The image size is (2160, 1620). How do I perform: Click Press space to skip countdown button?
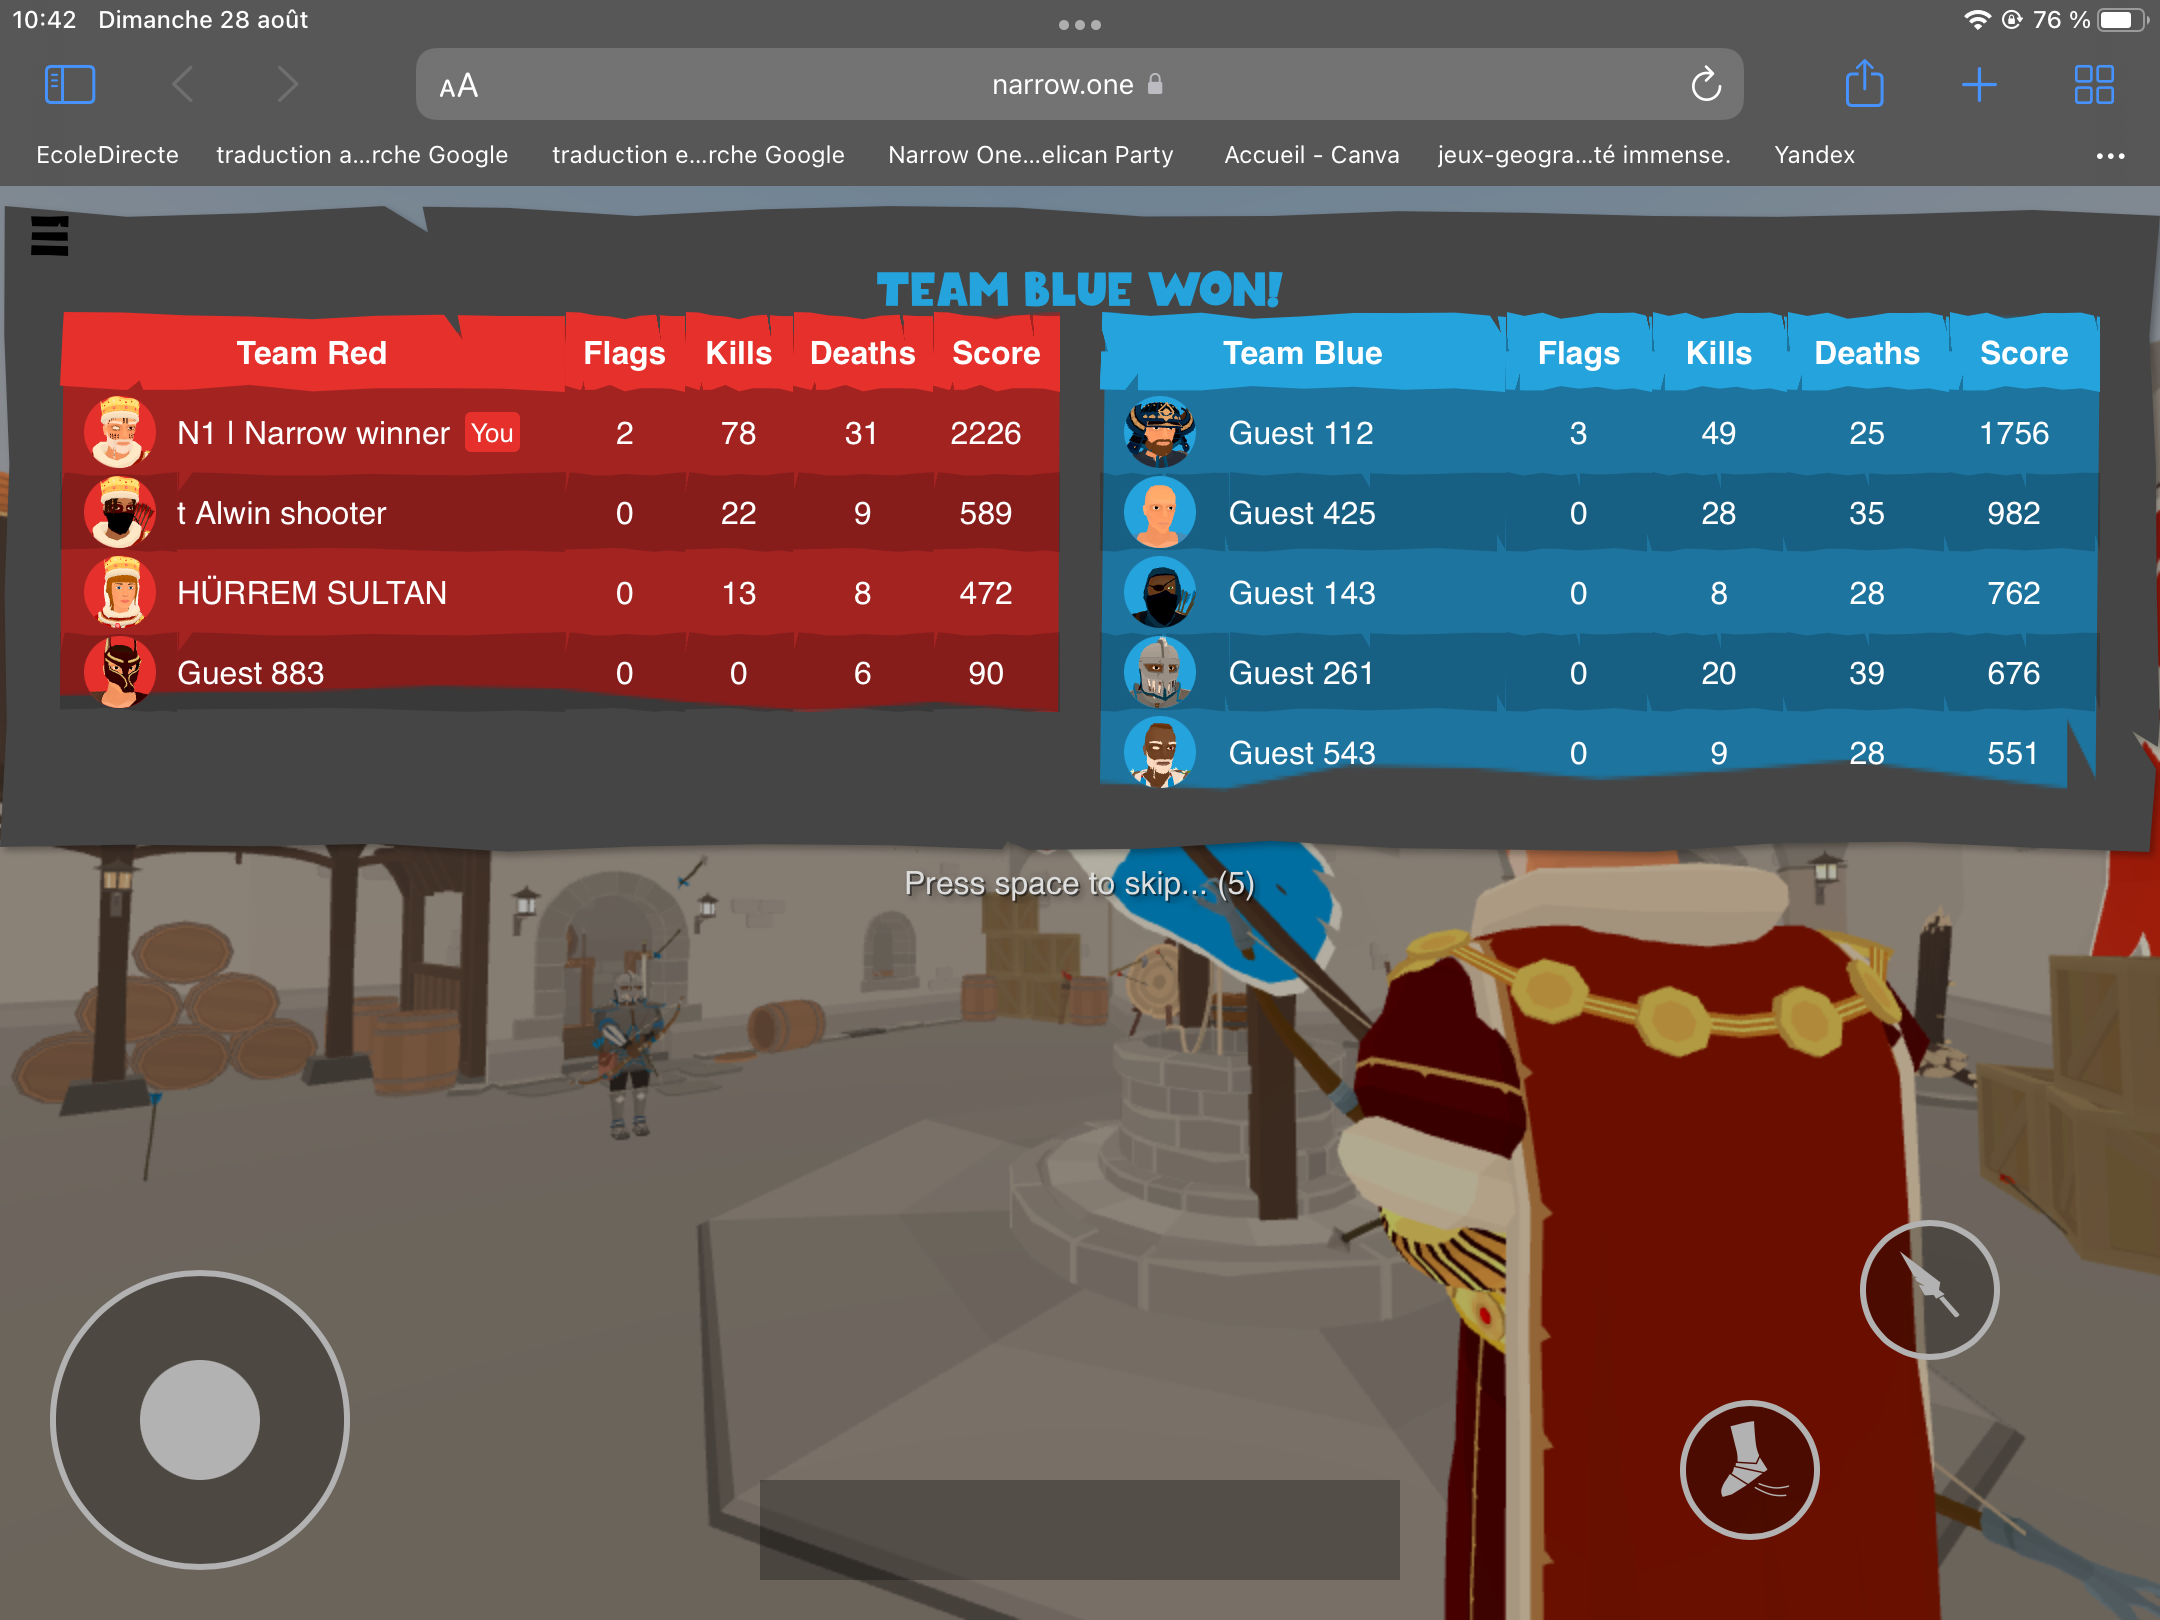[1080, 883]
